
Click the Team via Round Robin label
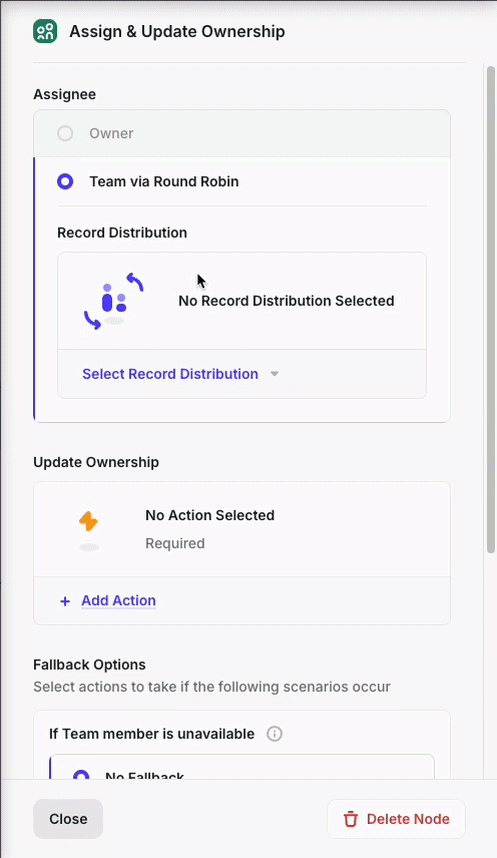[x=164, y=182]
